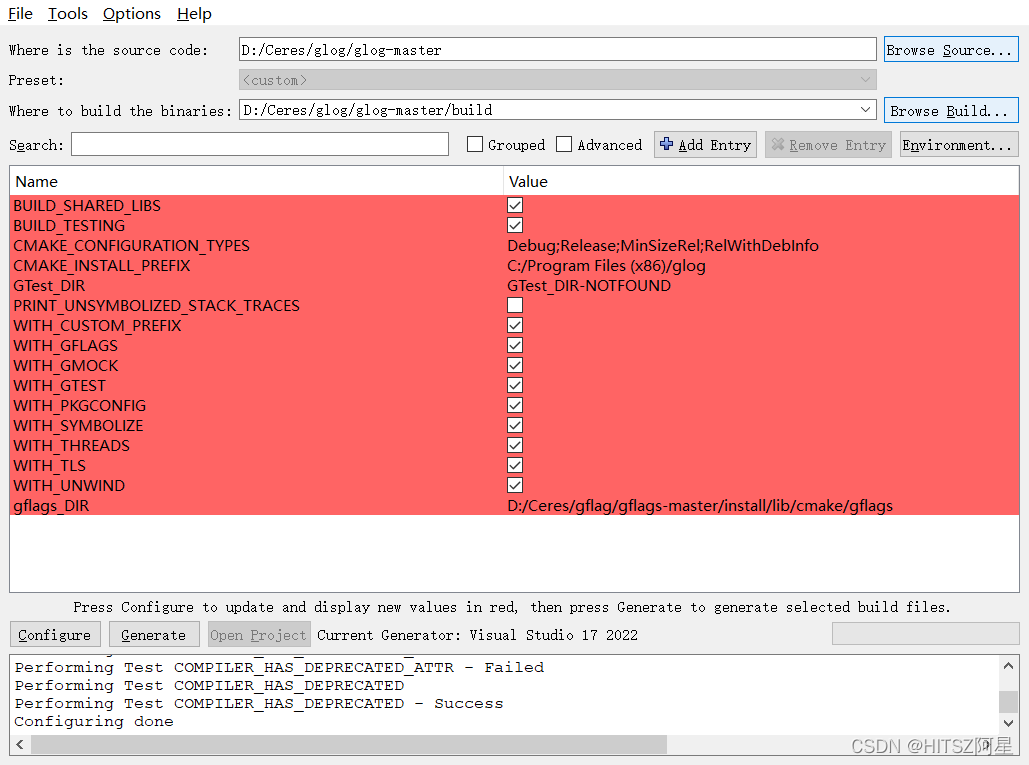Uncheck WITH_PKGCONFIG checkbox
Image resolution: width=1029 pixels, height=765 pixels.
tap(515, 405)
